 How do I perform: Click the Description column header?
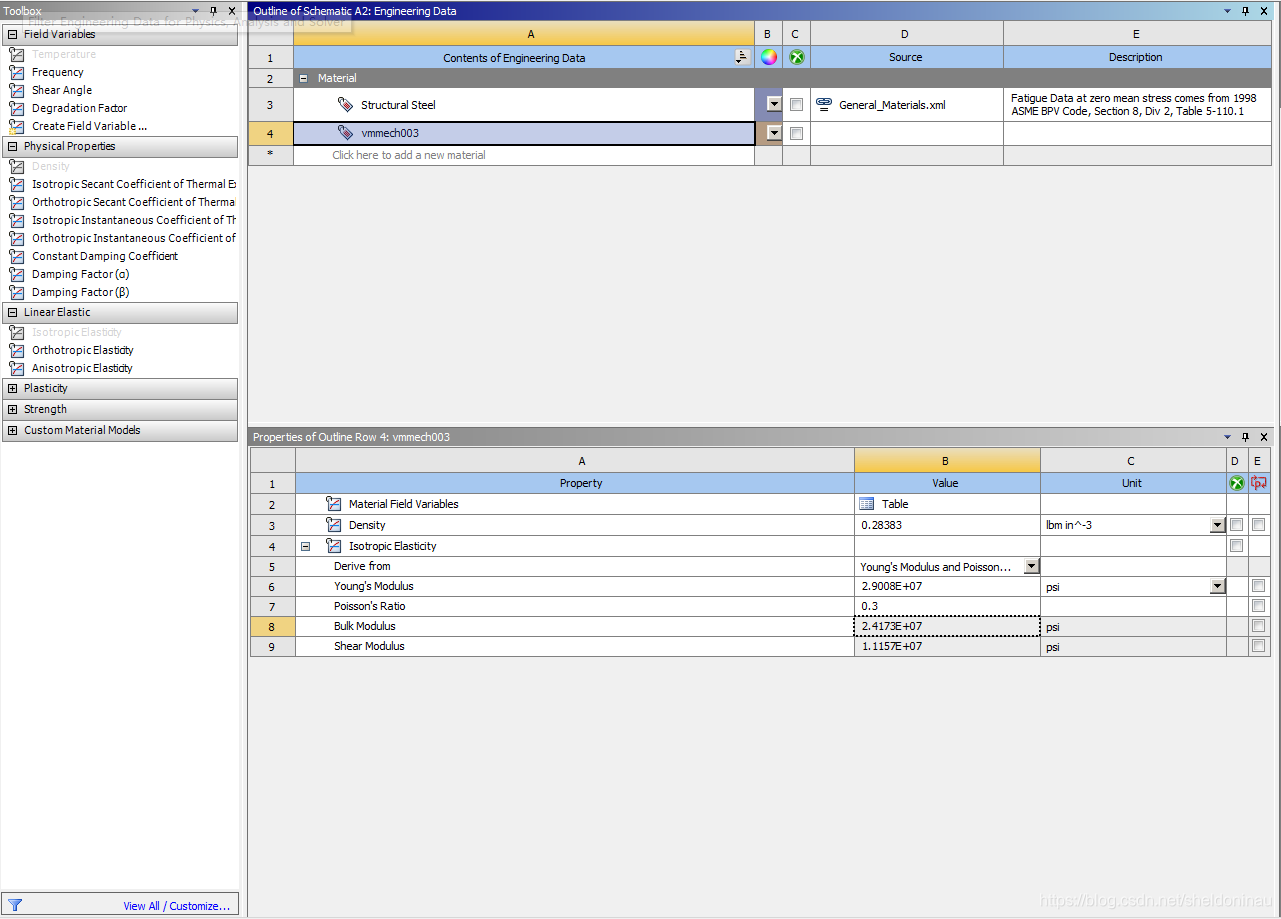pyautogui.click(x=1136, y=57)
